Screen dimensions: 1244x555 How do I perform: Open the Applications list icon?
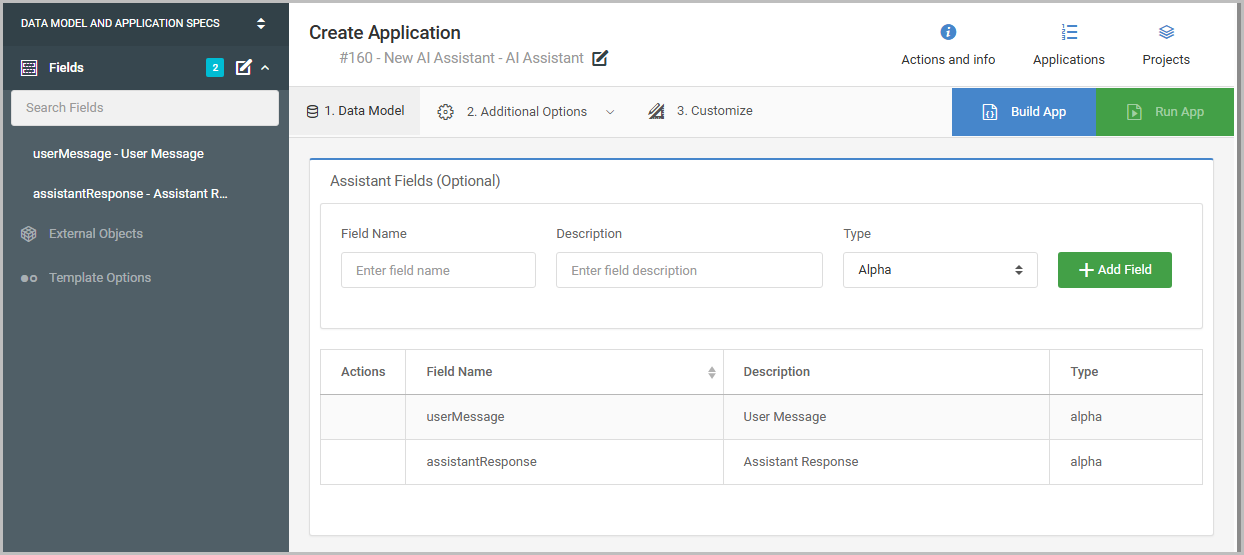(x=1069, y=32)
